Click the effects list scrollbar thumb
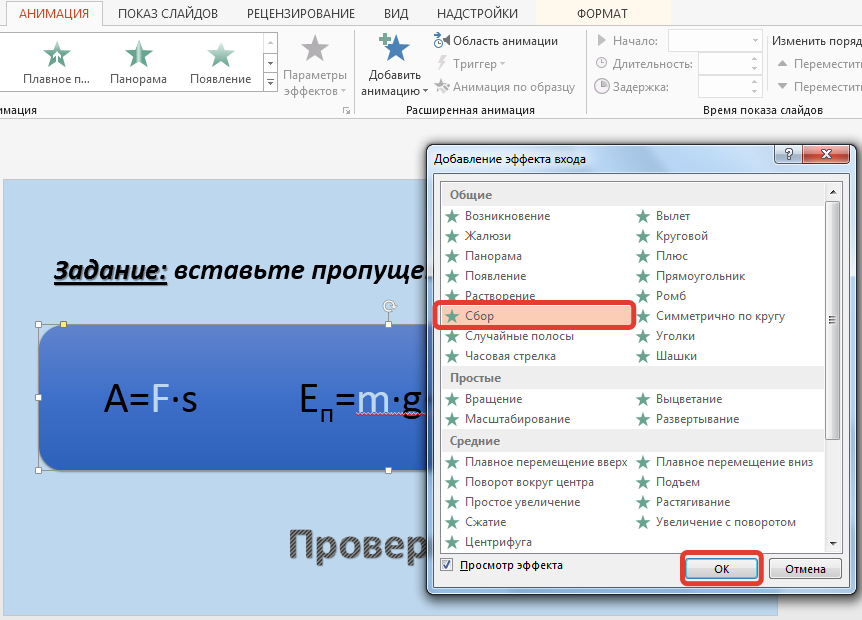Viewport: 862px width, 620px height. [x=833, y=320]
